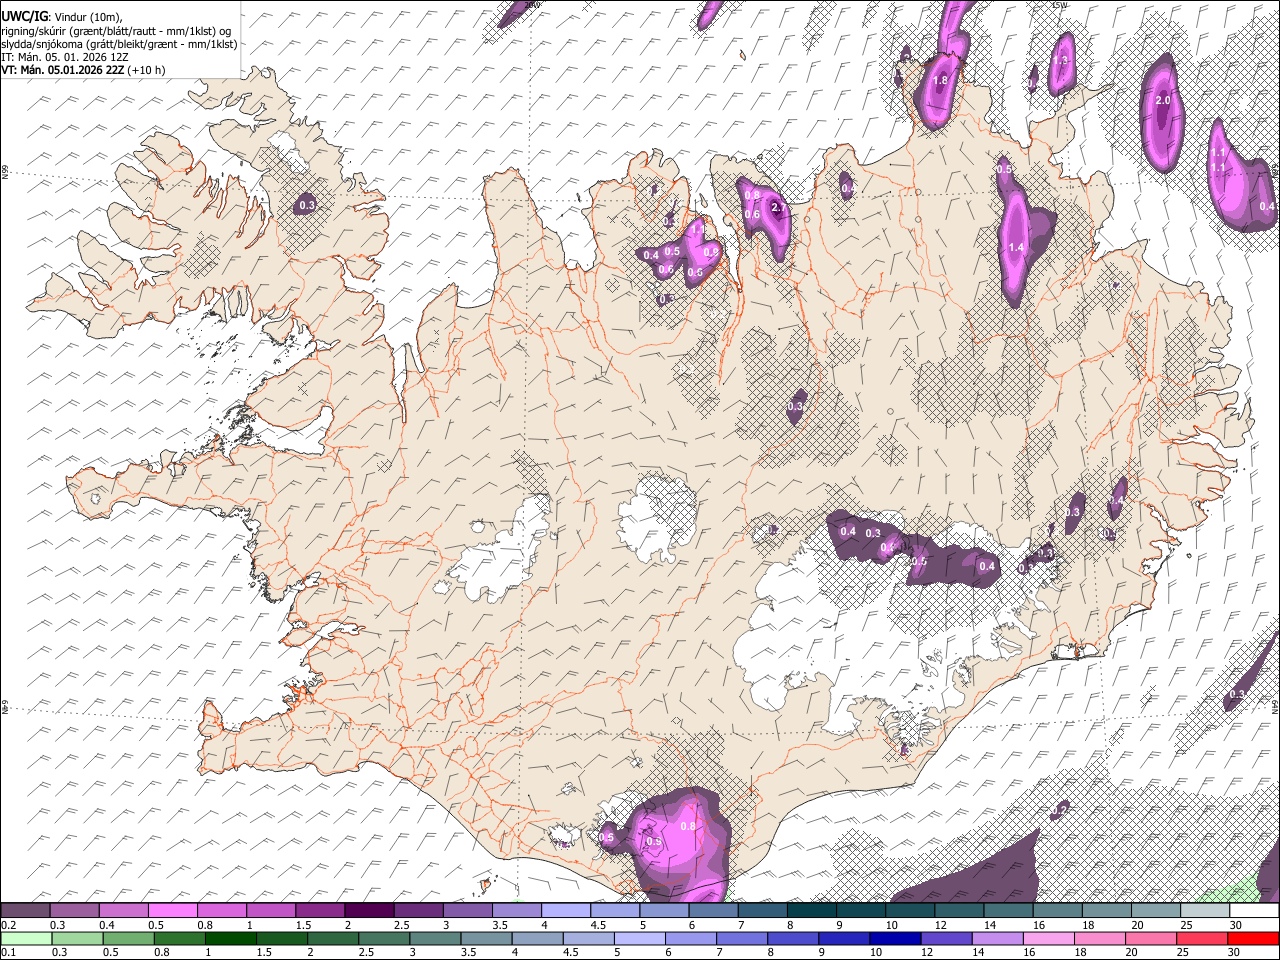
Task: Select the title line 'UWC/IG: Vindur (10m)'
Action: tap(62, 17)
